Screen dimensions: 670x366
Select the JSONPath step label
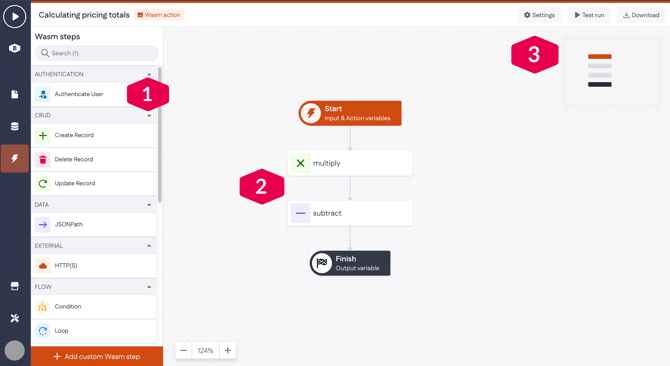point(68,224)
